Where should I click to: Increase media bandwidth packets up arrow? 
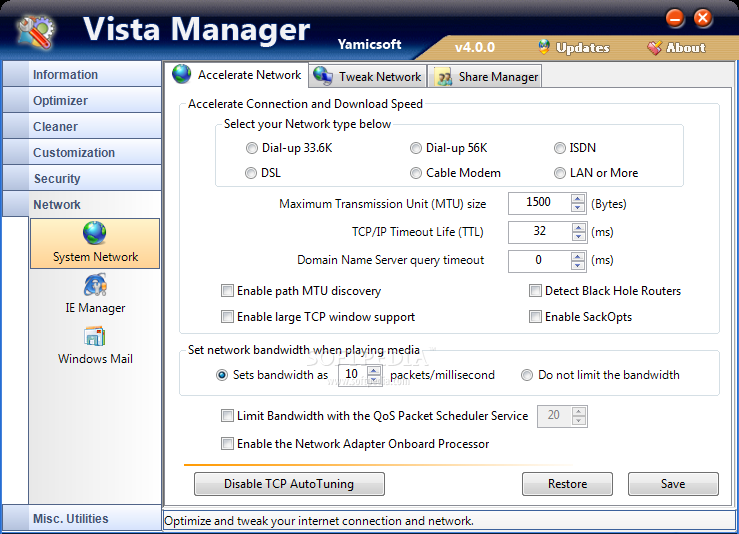point(374,371)
